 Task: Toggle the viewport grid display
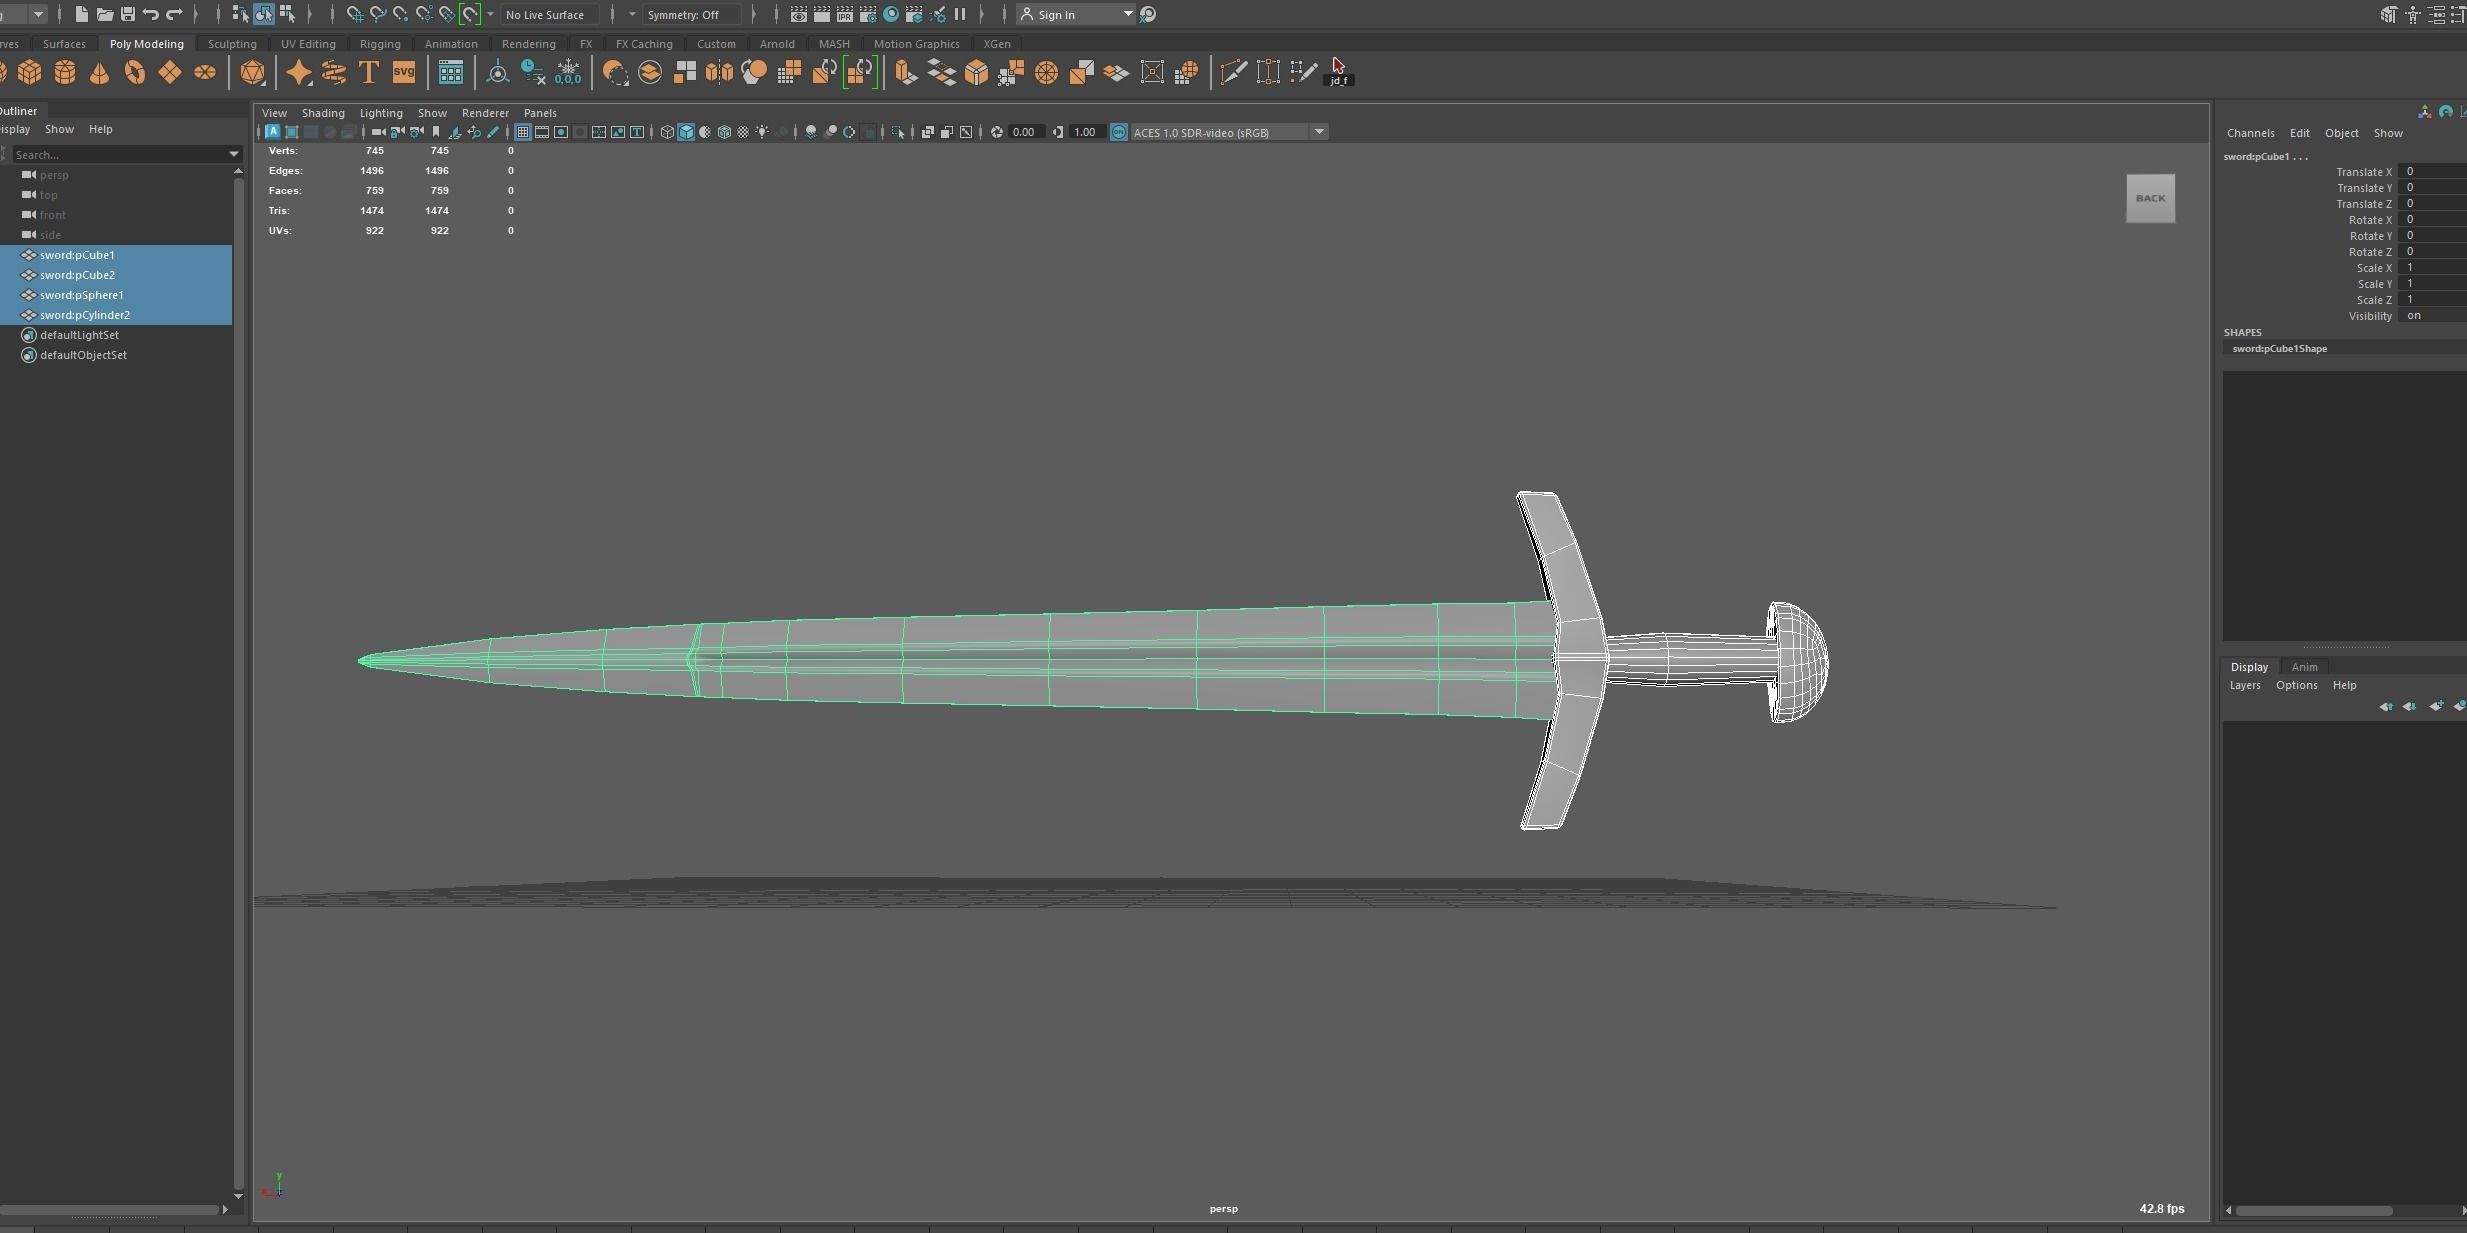(x=522, y=132)
